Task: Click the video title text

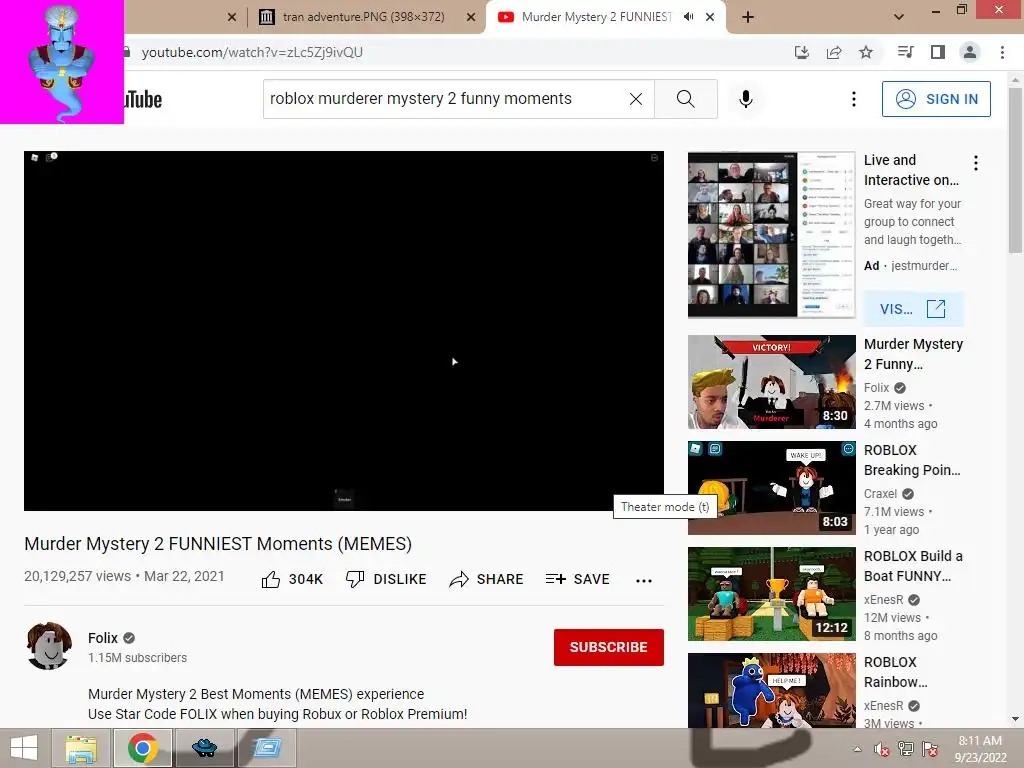Action: [218, 544]
